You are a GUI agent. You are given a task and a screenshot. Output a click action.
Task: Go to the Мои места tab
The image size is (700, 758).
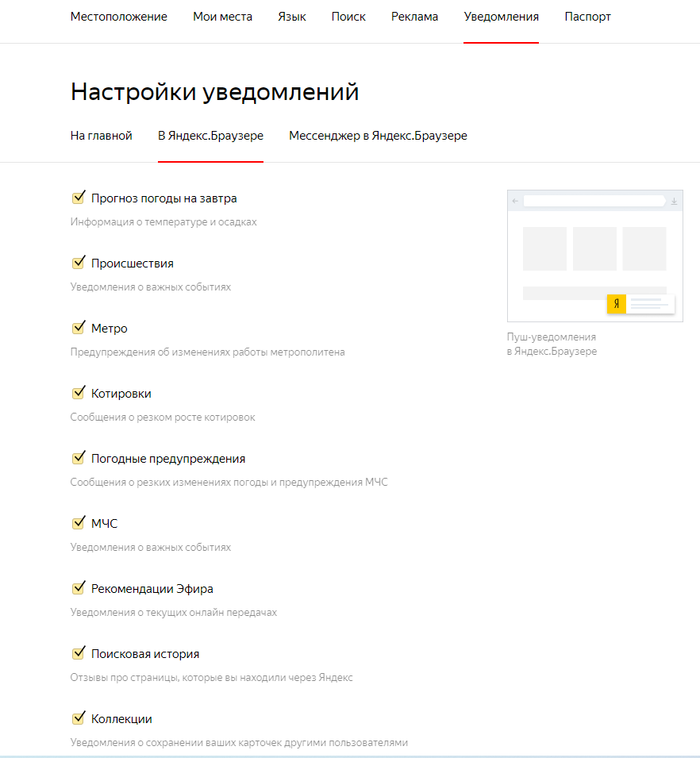[x=222, y=17]
